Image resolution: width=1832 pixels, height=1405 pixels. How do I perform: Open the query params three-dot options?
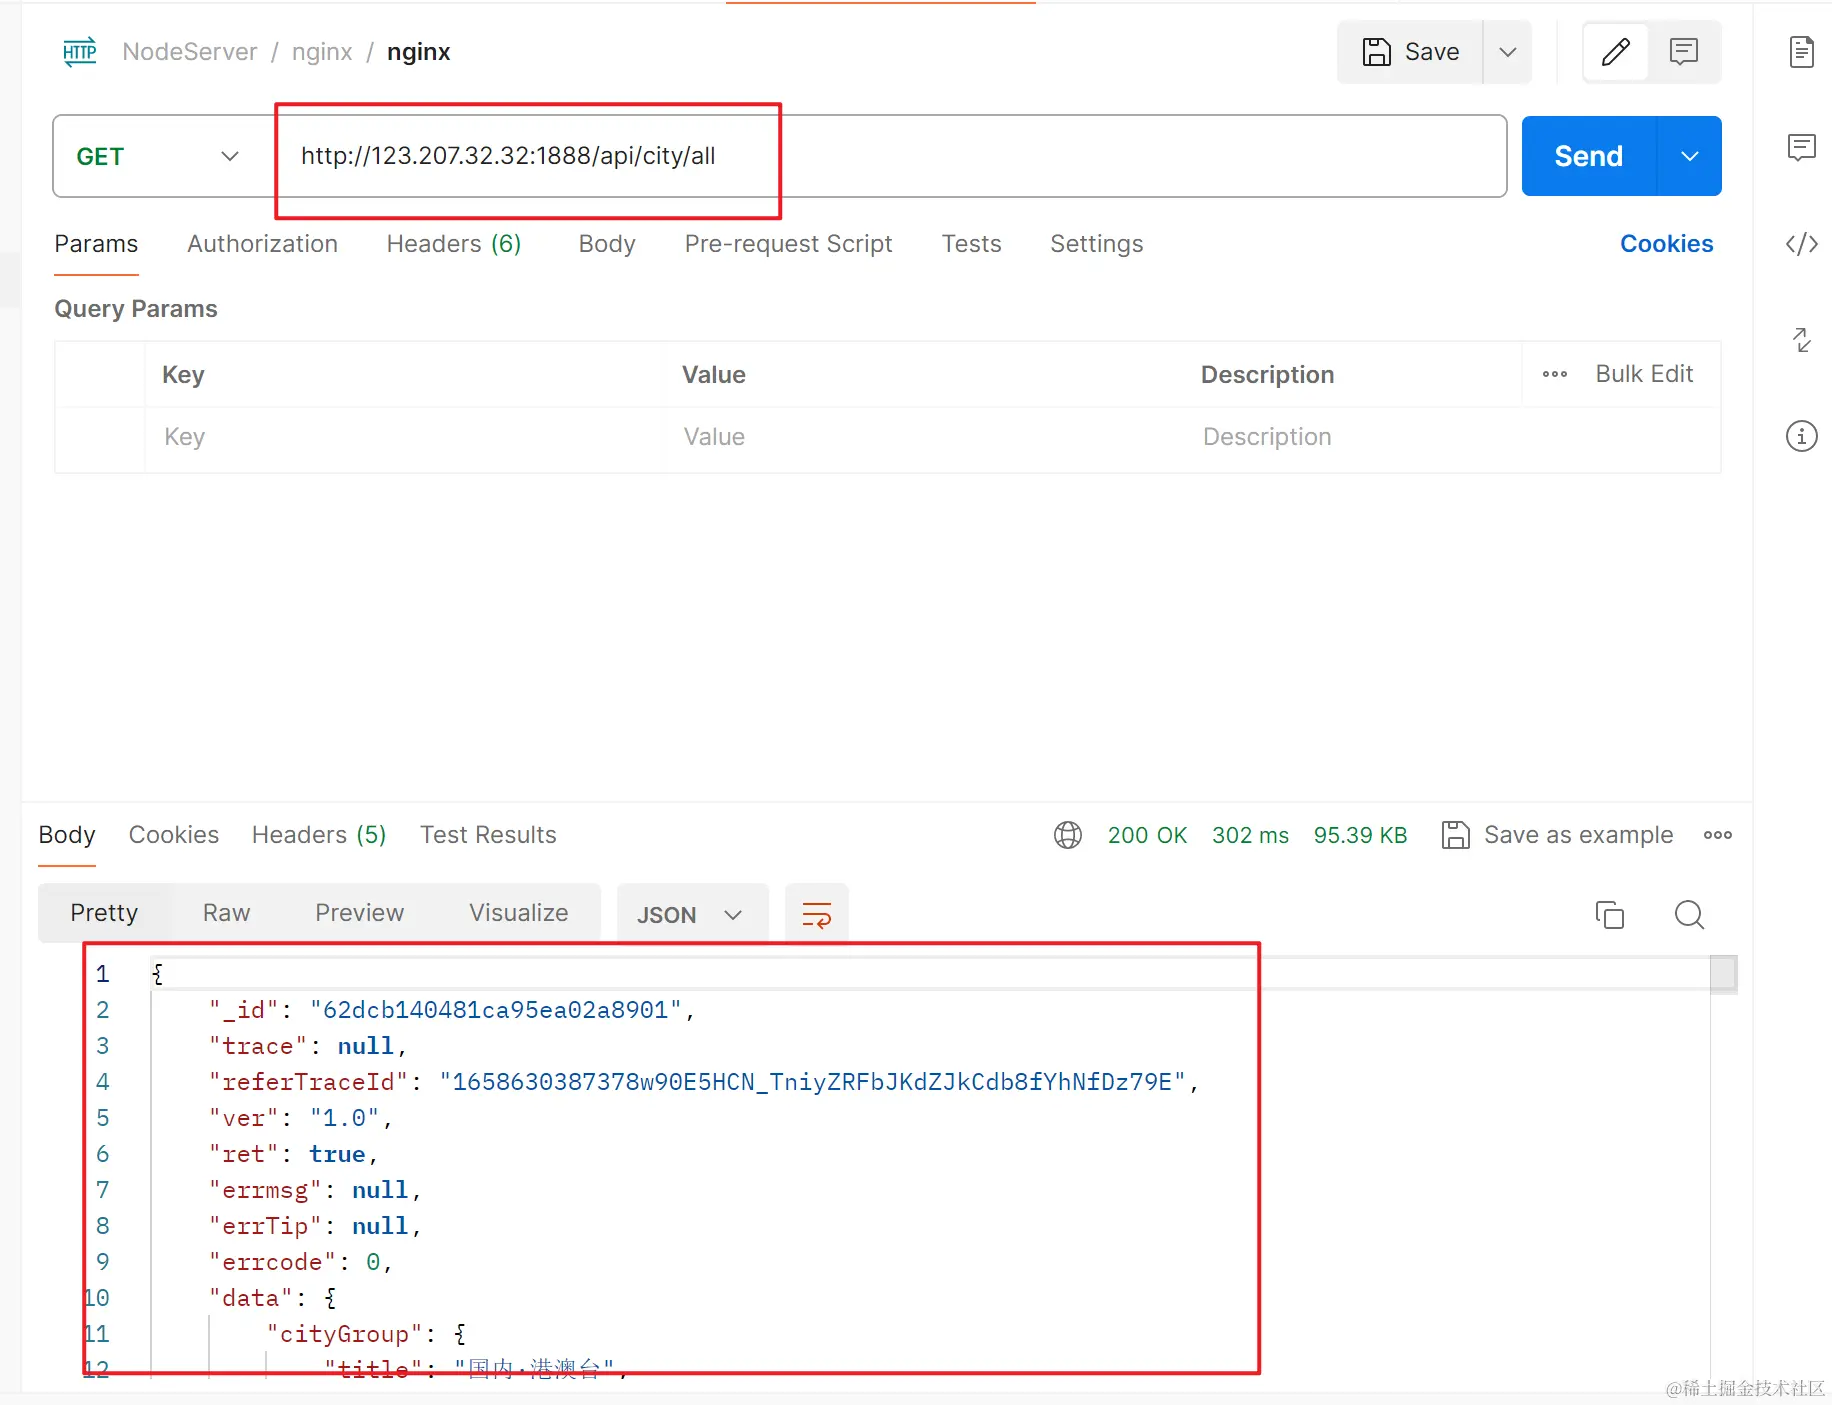[x=1555, y=374]
